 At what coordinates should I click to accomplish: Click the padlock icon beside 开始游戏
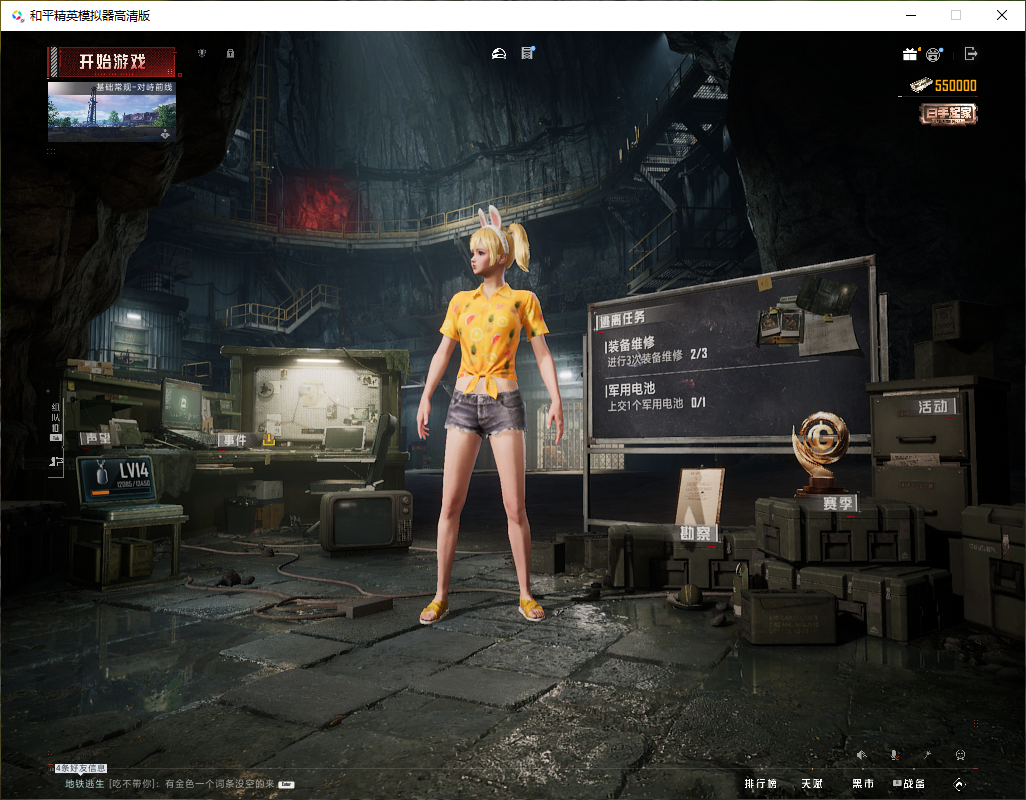tap(230, 54)
